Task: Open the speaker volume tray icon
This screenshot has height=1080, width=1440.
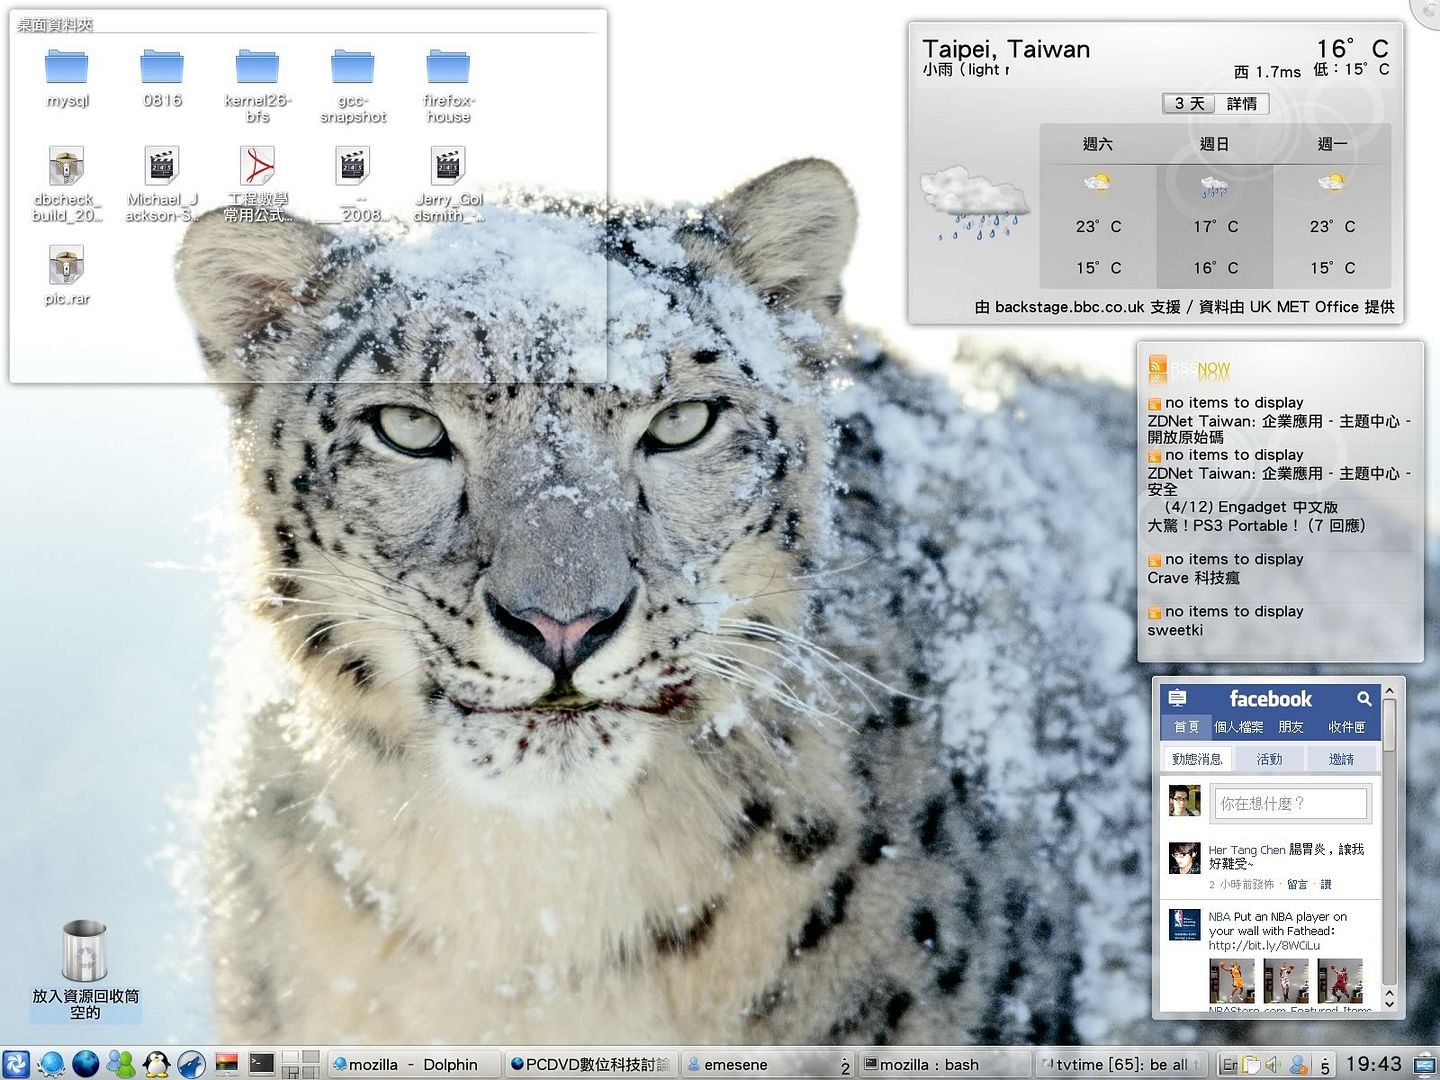Action: (x=1273, y=1065)
